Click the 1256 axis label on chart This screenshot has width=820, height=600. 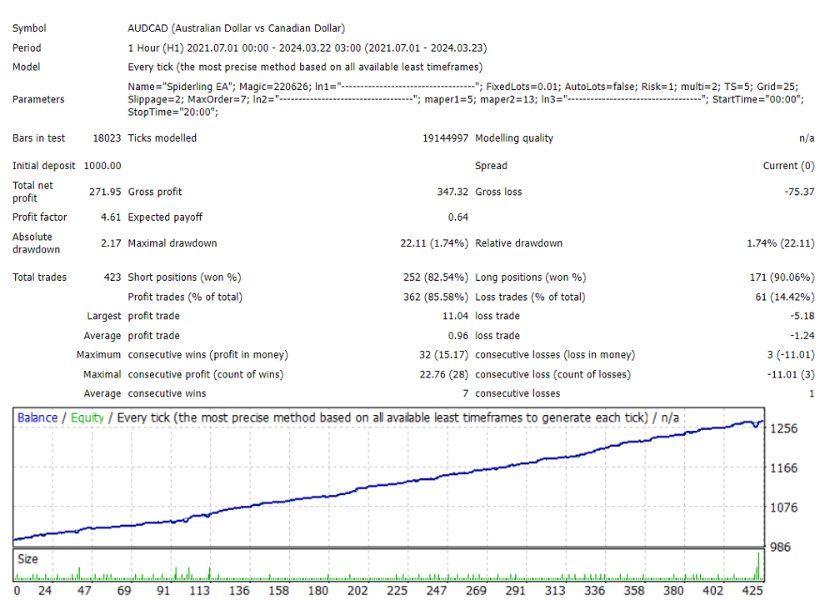coord(784,428)
